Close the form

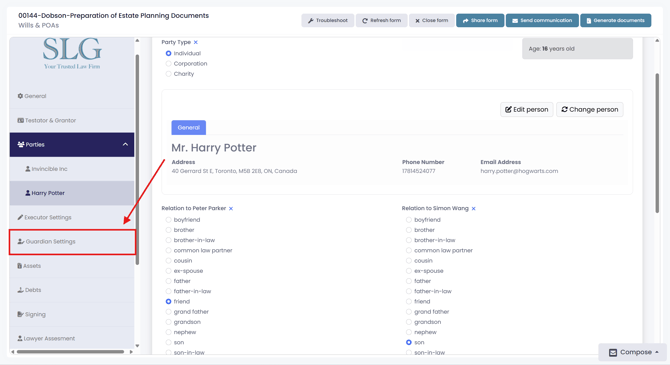432,20
